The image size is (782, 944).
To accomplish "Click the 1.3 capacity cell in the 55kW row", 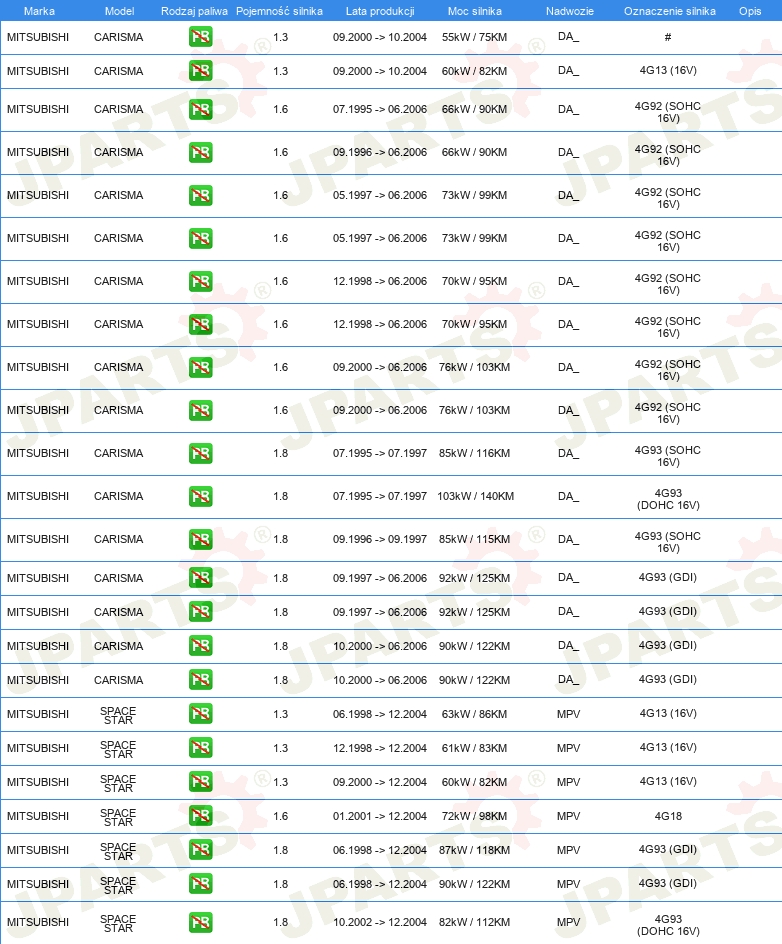I will [x=281, y=37].
